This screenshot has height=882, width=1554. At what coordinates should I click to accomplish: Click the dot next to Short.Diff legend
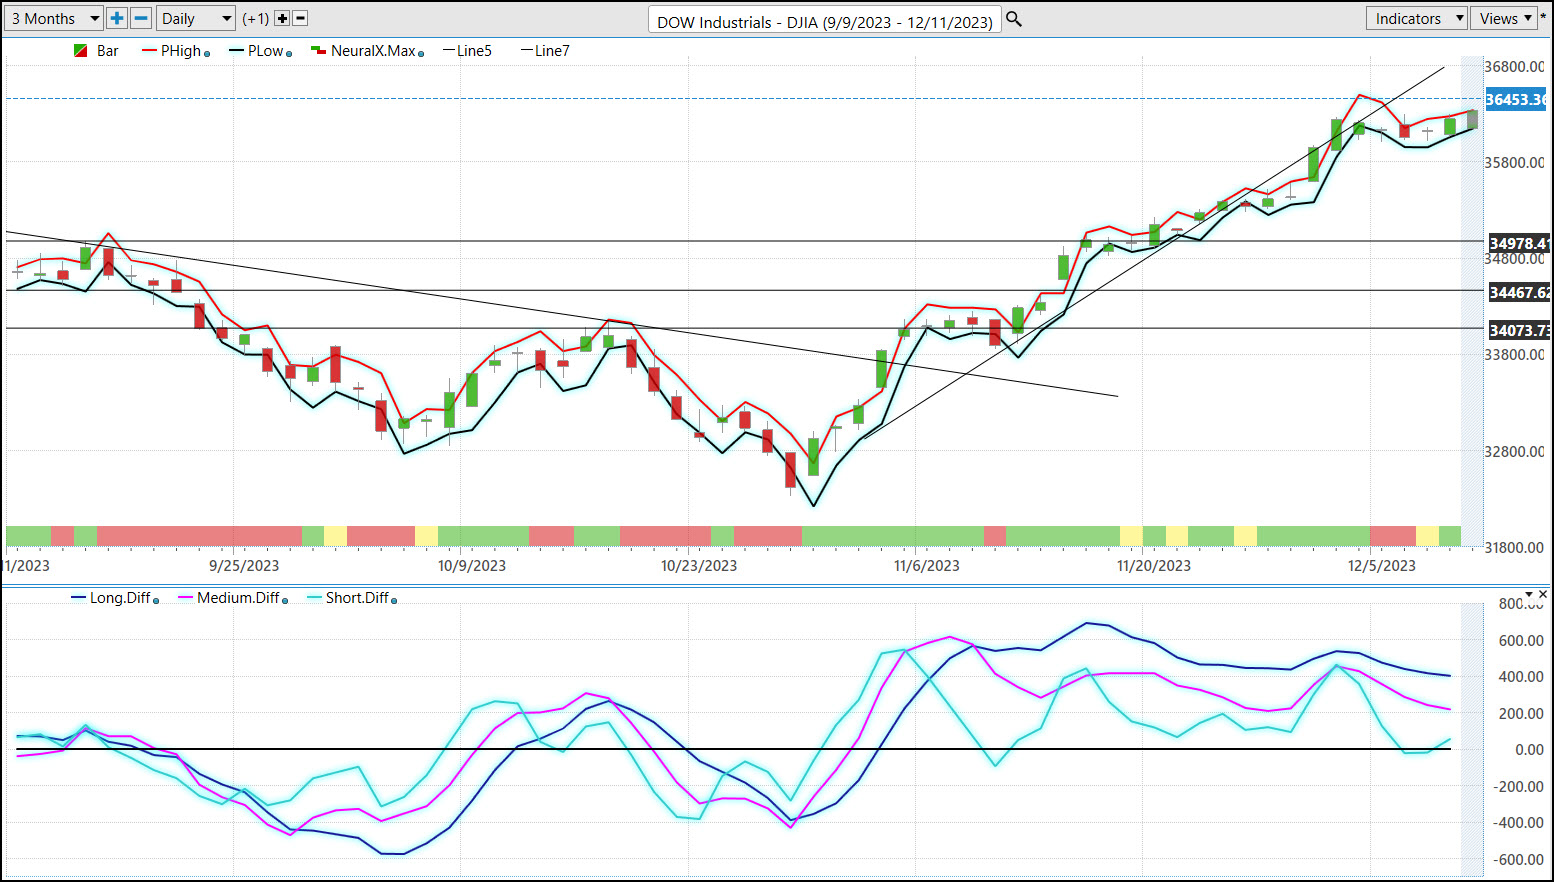point(394,601)
